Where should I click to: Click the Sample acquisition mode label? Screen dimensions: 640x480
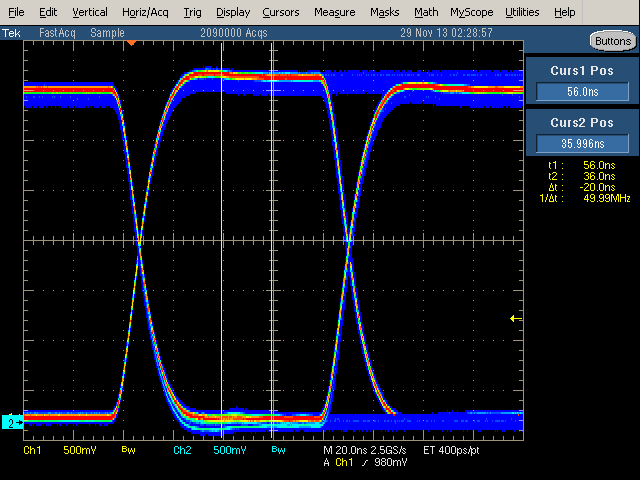[107, 33]
